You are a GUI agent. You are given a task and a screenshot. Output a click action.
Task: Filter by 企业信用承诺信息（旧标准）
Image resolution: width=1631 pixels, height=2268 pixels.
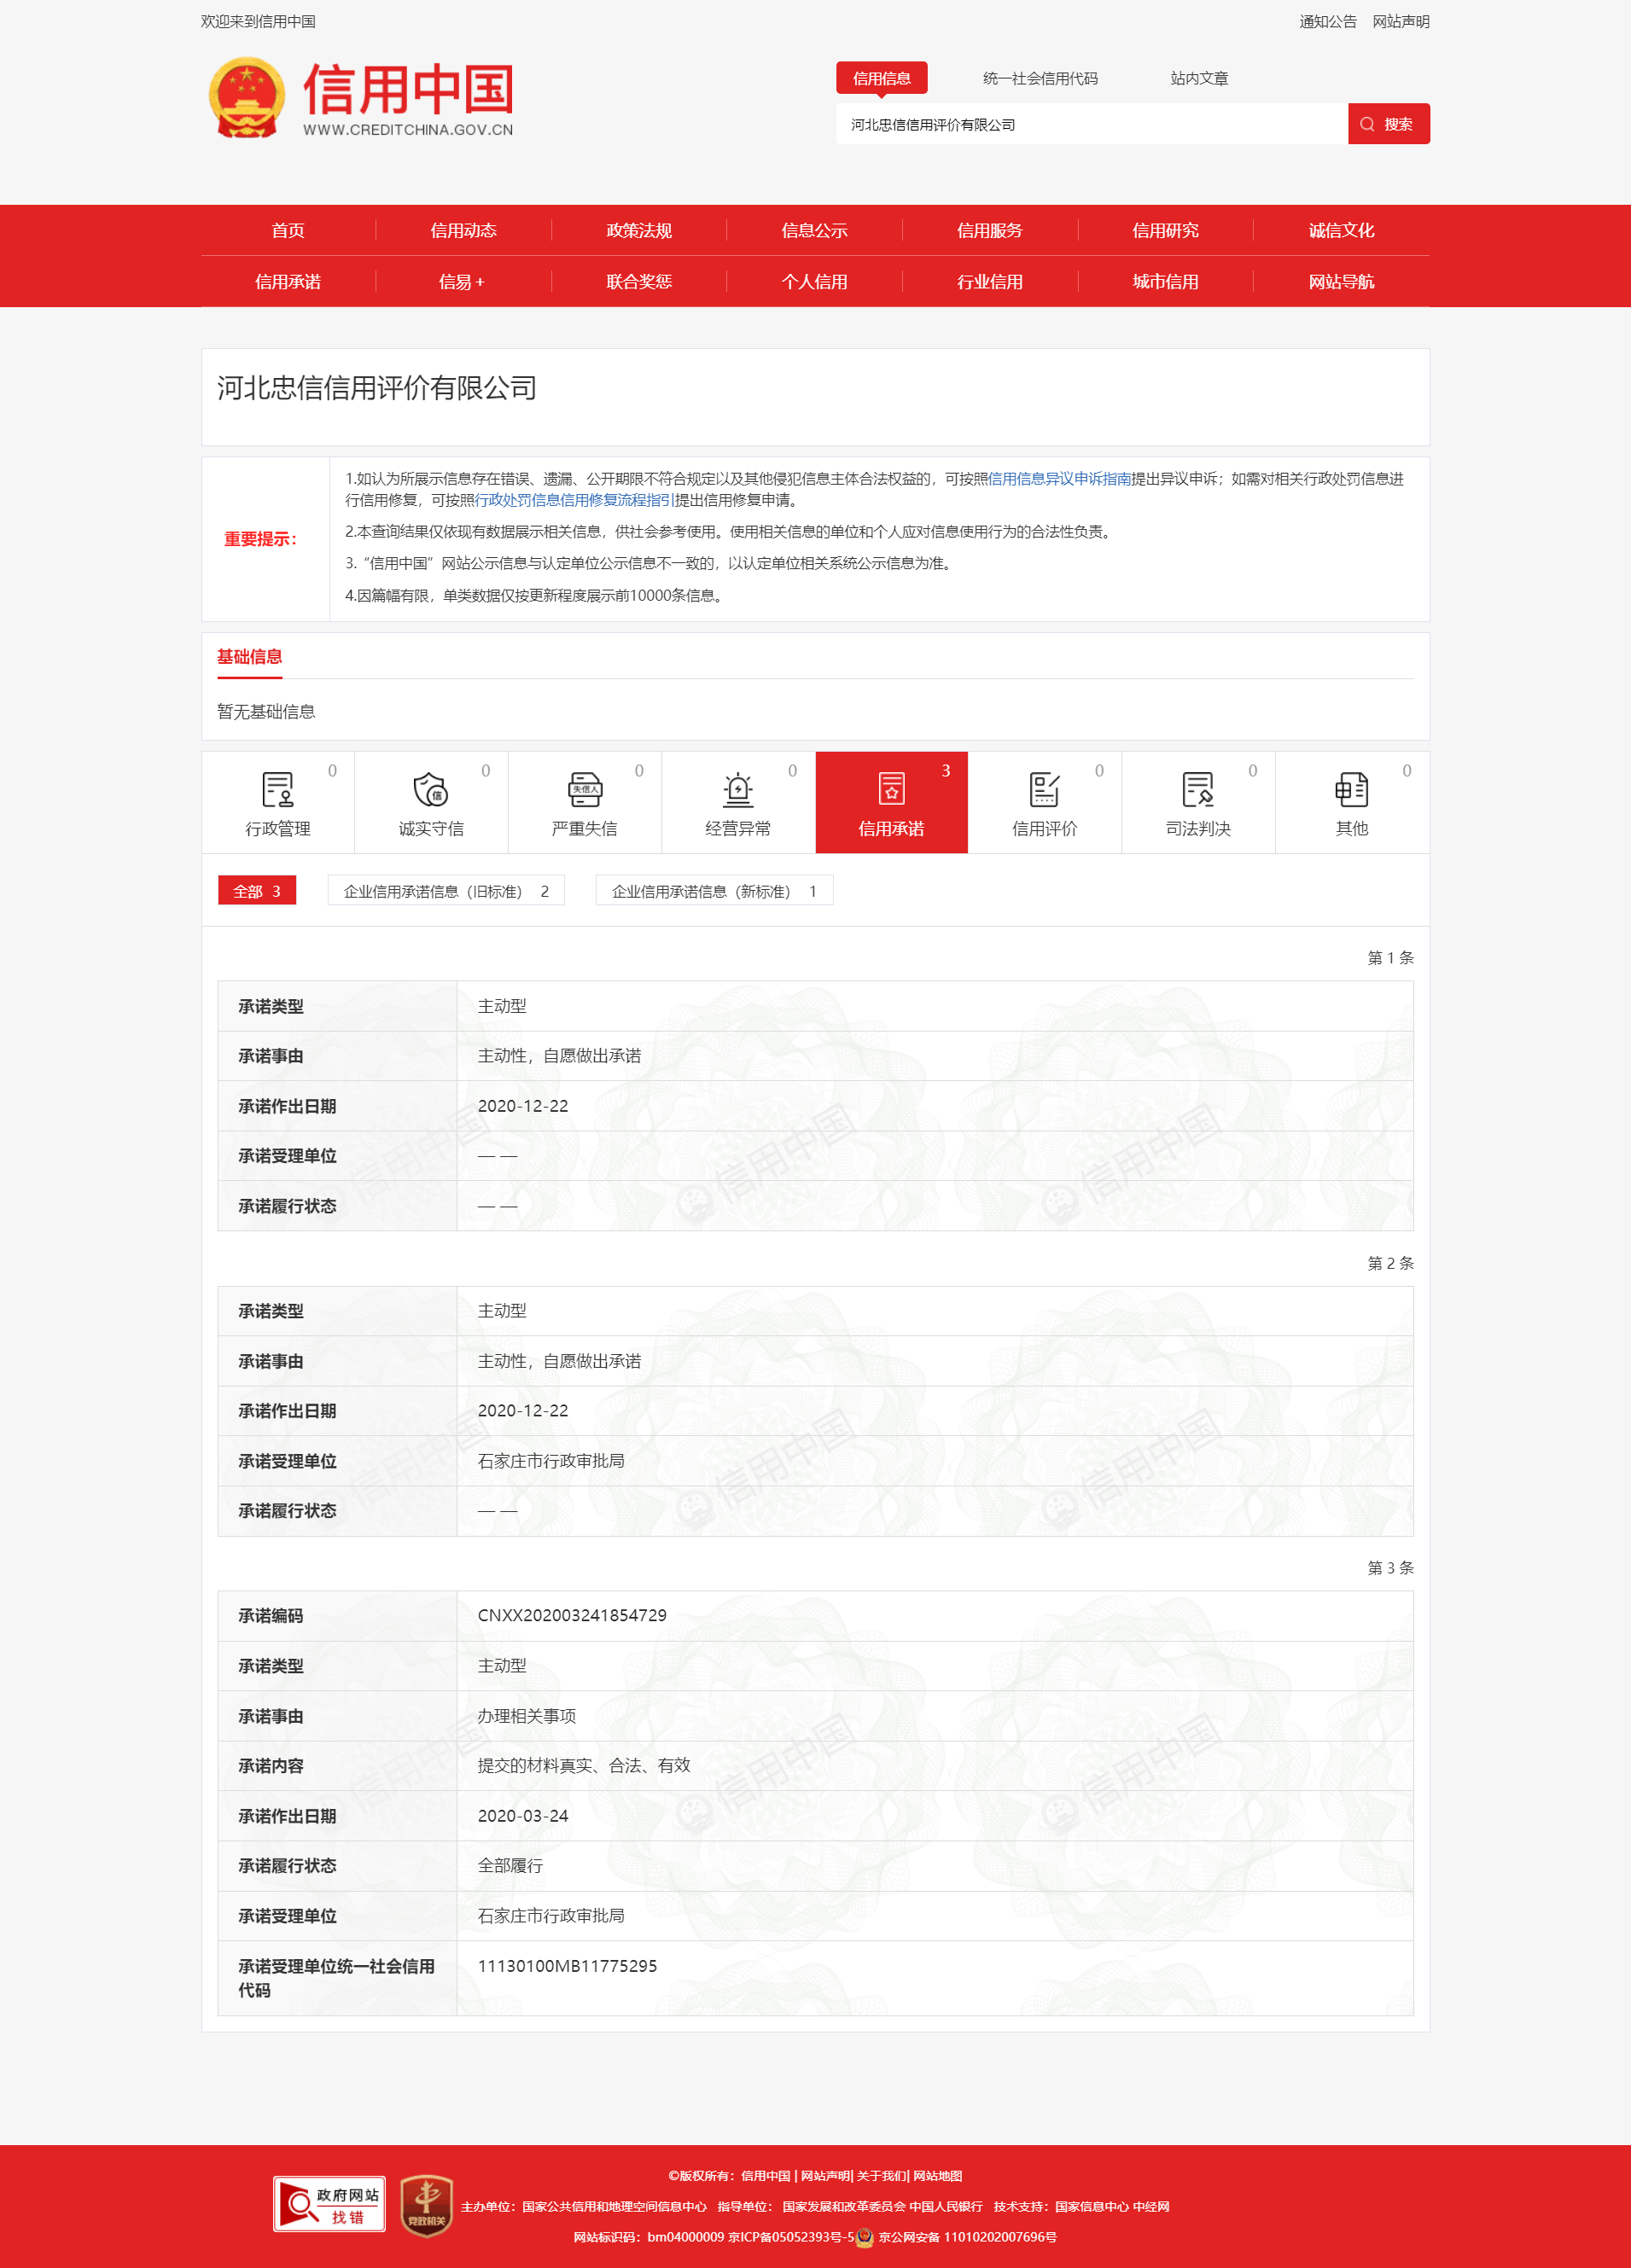[x=446, y=891]
